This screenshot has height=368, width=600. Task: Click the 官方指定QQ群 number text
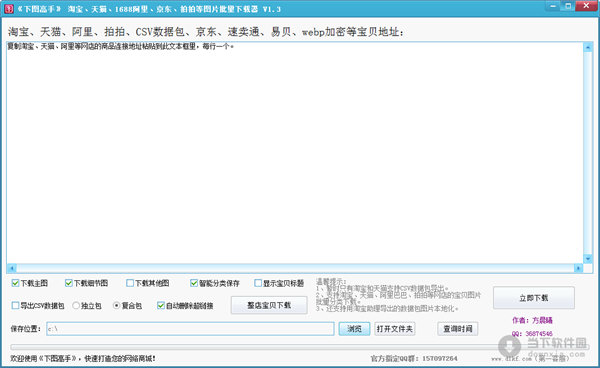[414, 358]
